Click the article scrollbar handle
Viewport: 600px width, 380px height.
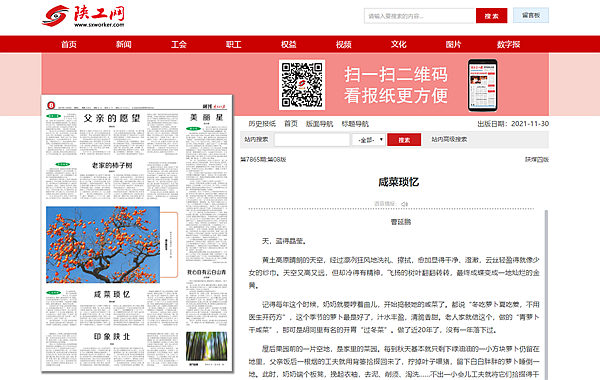pyautogui.click(x=546, y=295)
